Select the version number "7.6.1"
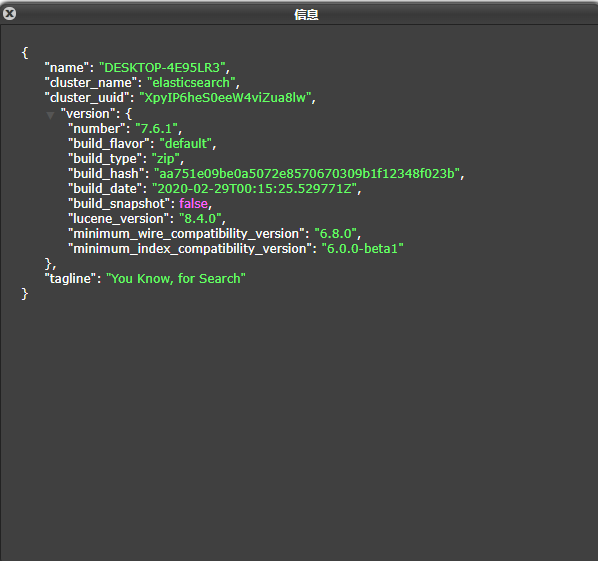This screenshot has width=598, height=561. (x=156, y=129)
